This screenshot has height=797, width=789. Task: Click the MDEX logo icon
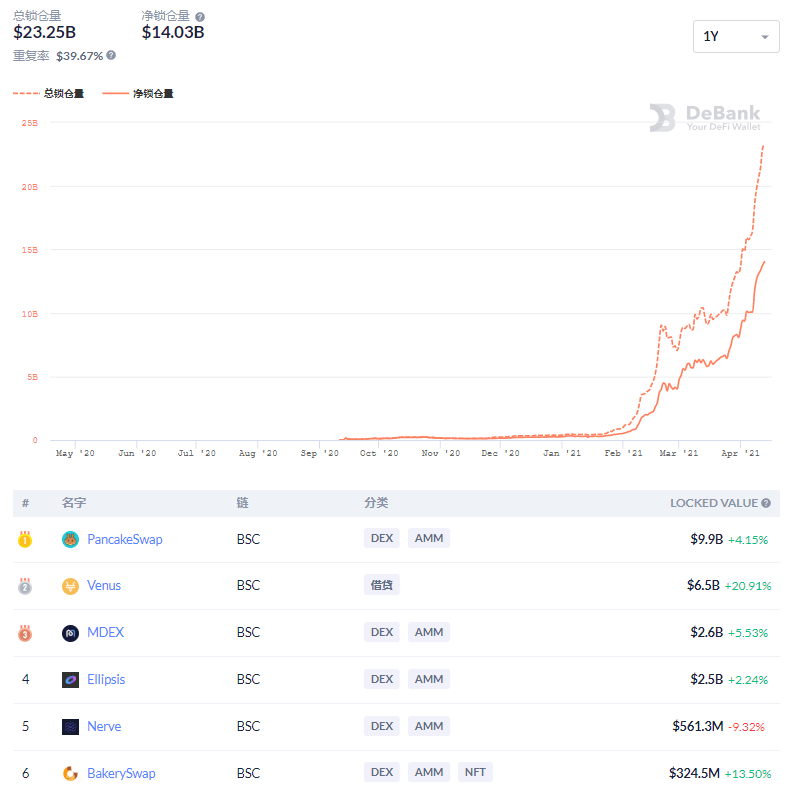(70, 633)
